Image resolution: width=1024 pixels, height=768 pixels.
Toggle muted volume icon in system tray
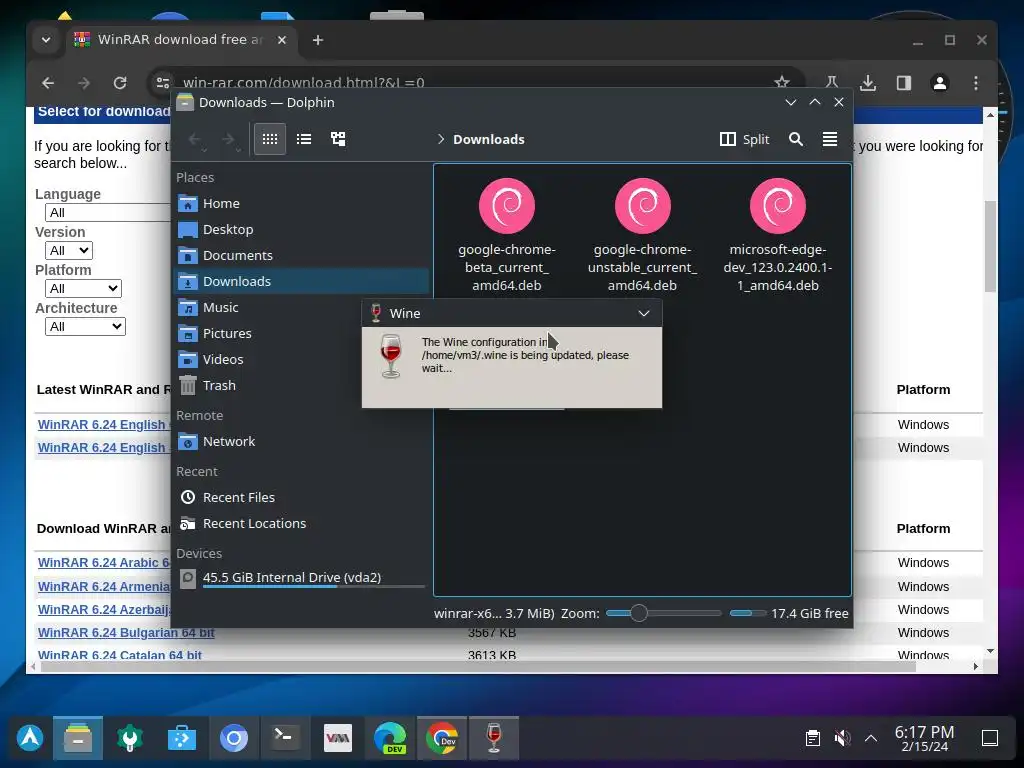click(x=842, y=738)
